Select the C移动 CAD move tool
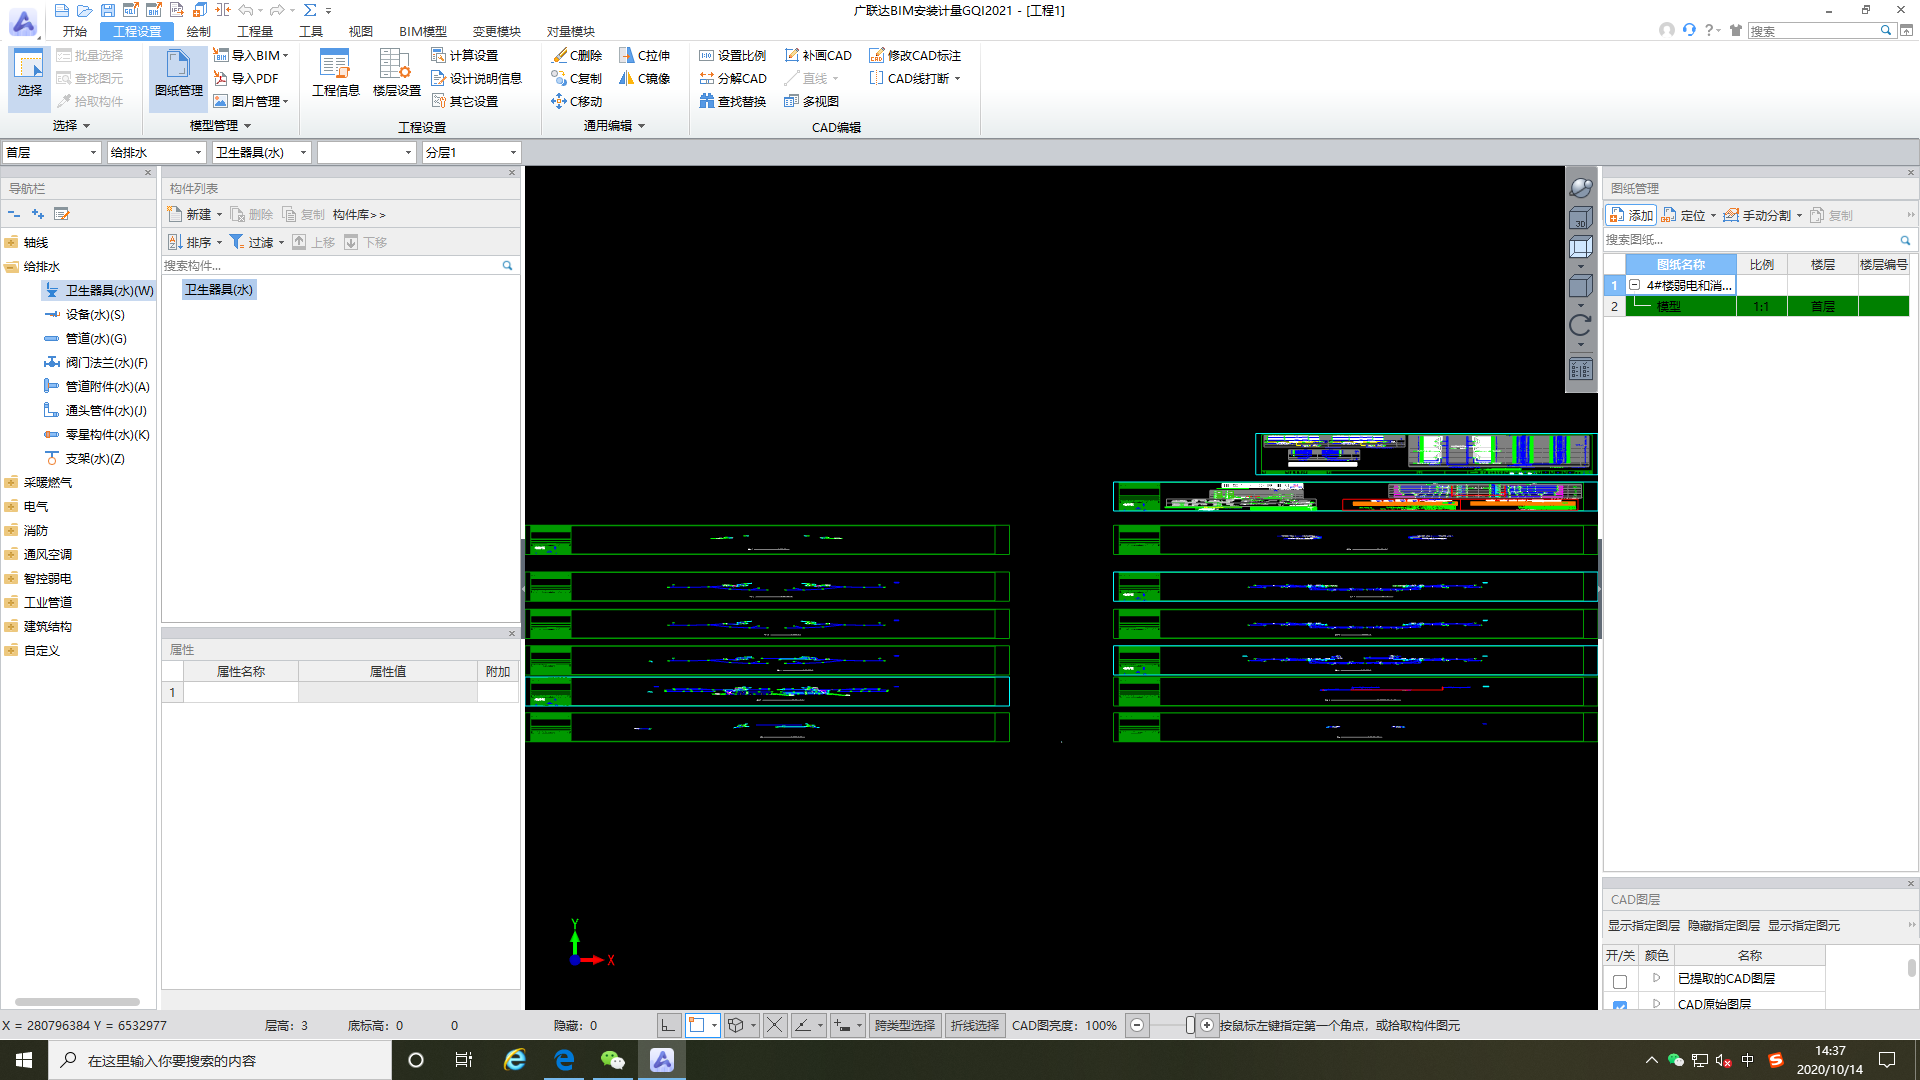Viewport: 1920px width, 1080px height. (x=577, y=101)
